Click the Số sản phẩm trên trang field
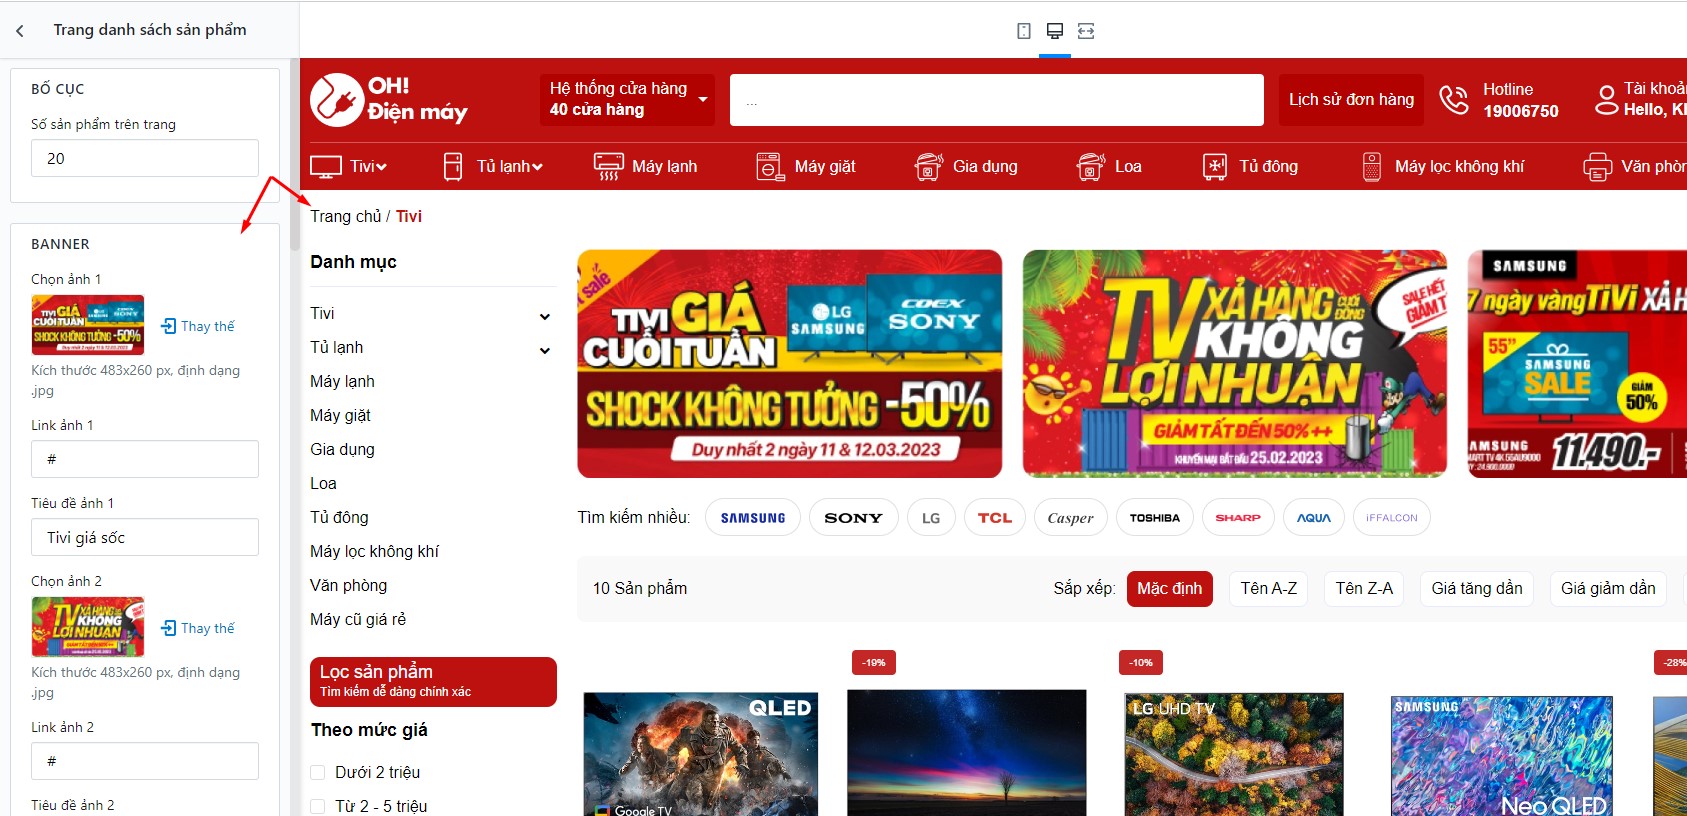The width and height of the screenshot is (1687, 816). (x=145, y=158)
